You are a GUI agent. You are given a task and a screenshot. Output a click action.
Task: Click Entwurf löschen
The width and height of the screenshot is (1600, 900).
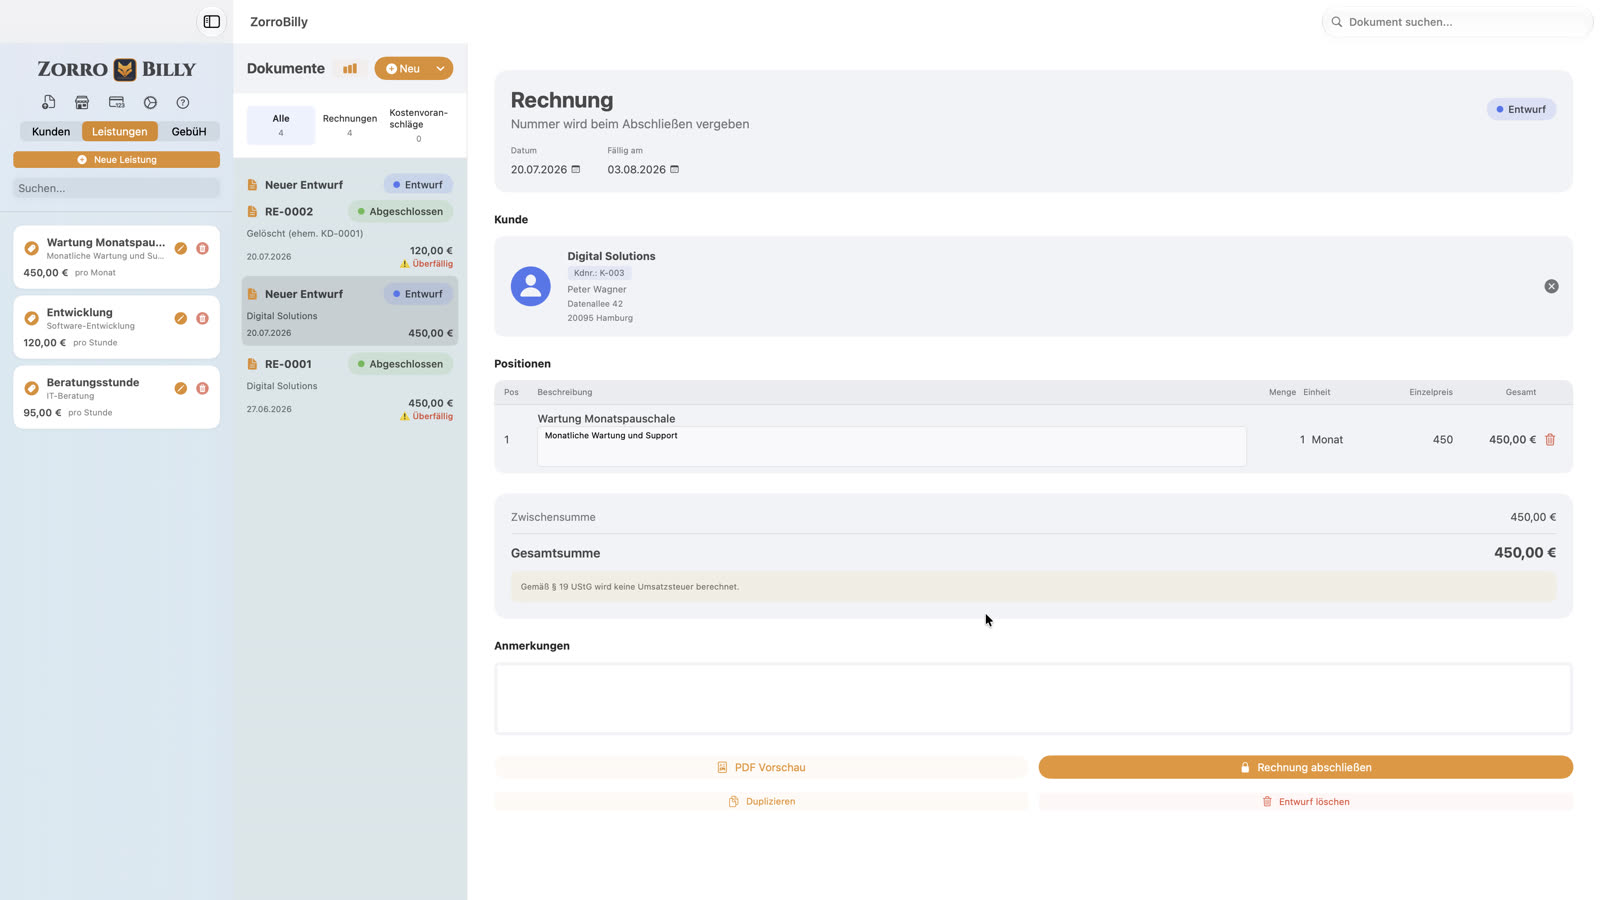coord(1306,801)
